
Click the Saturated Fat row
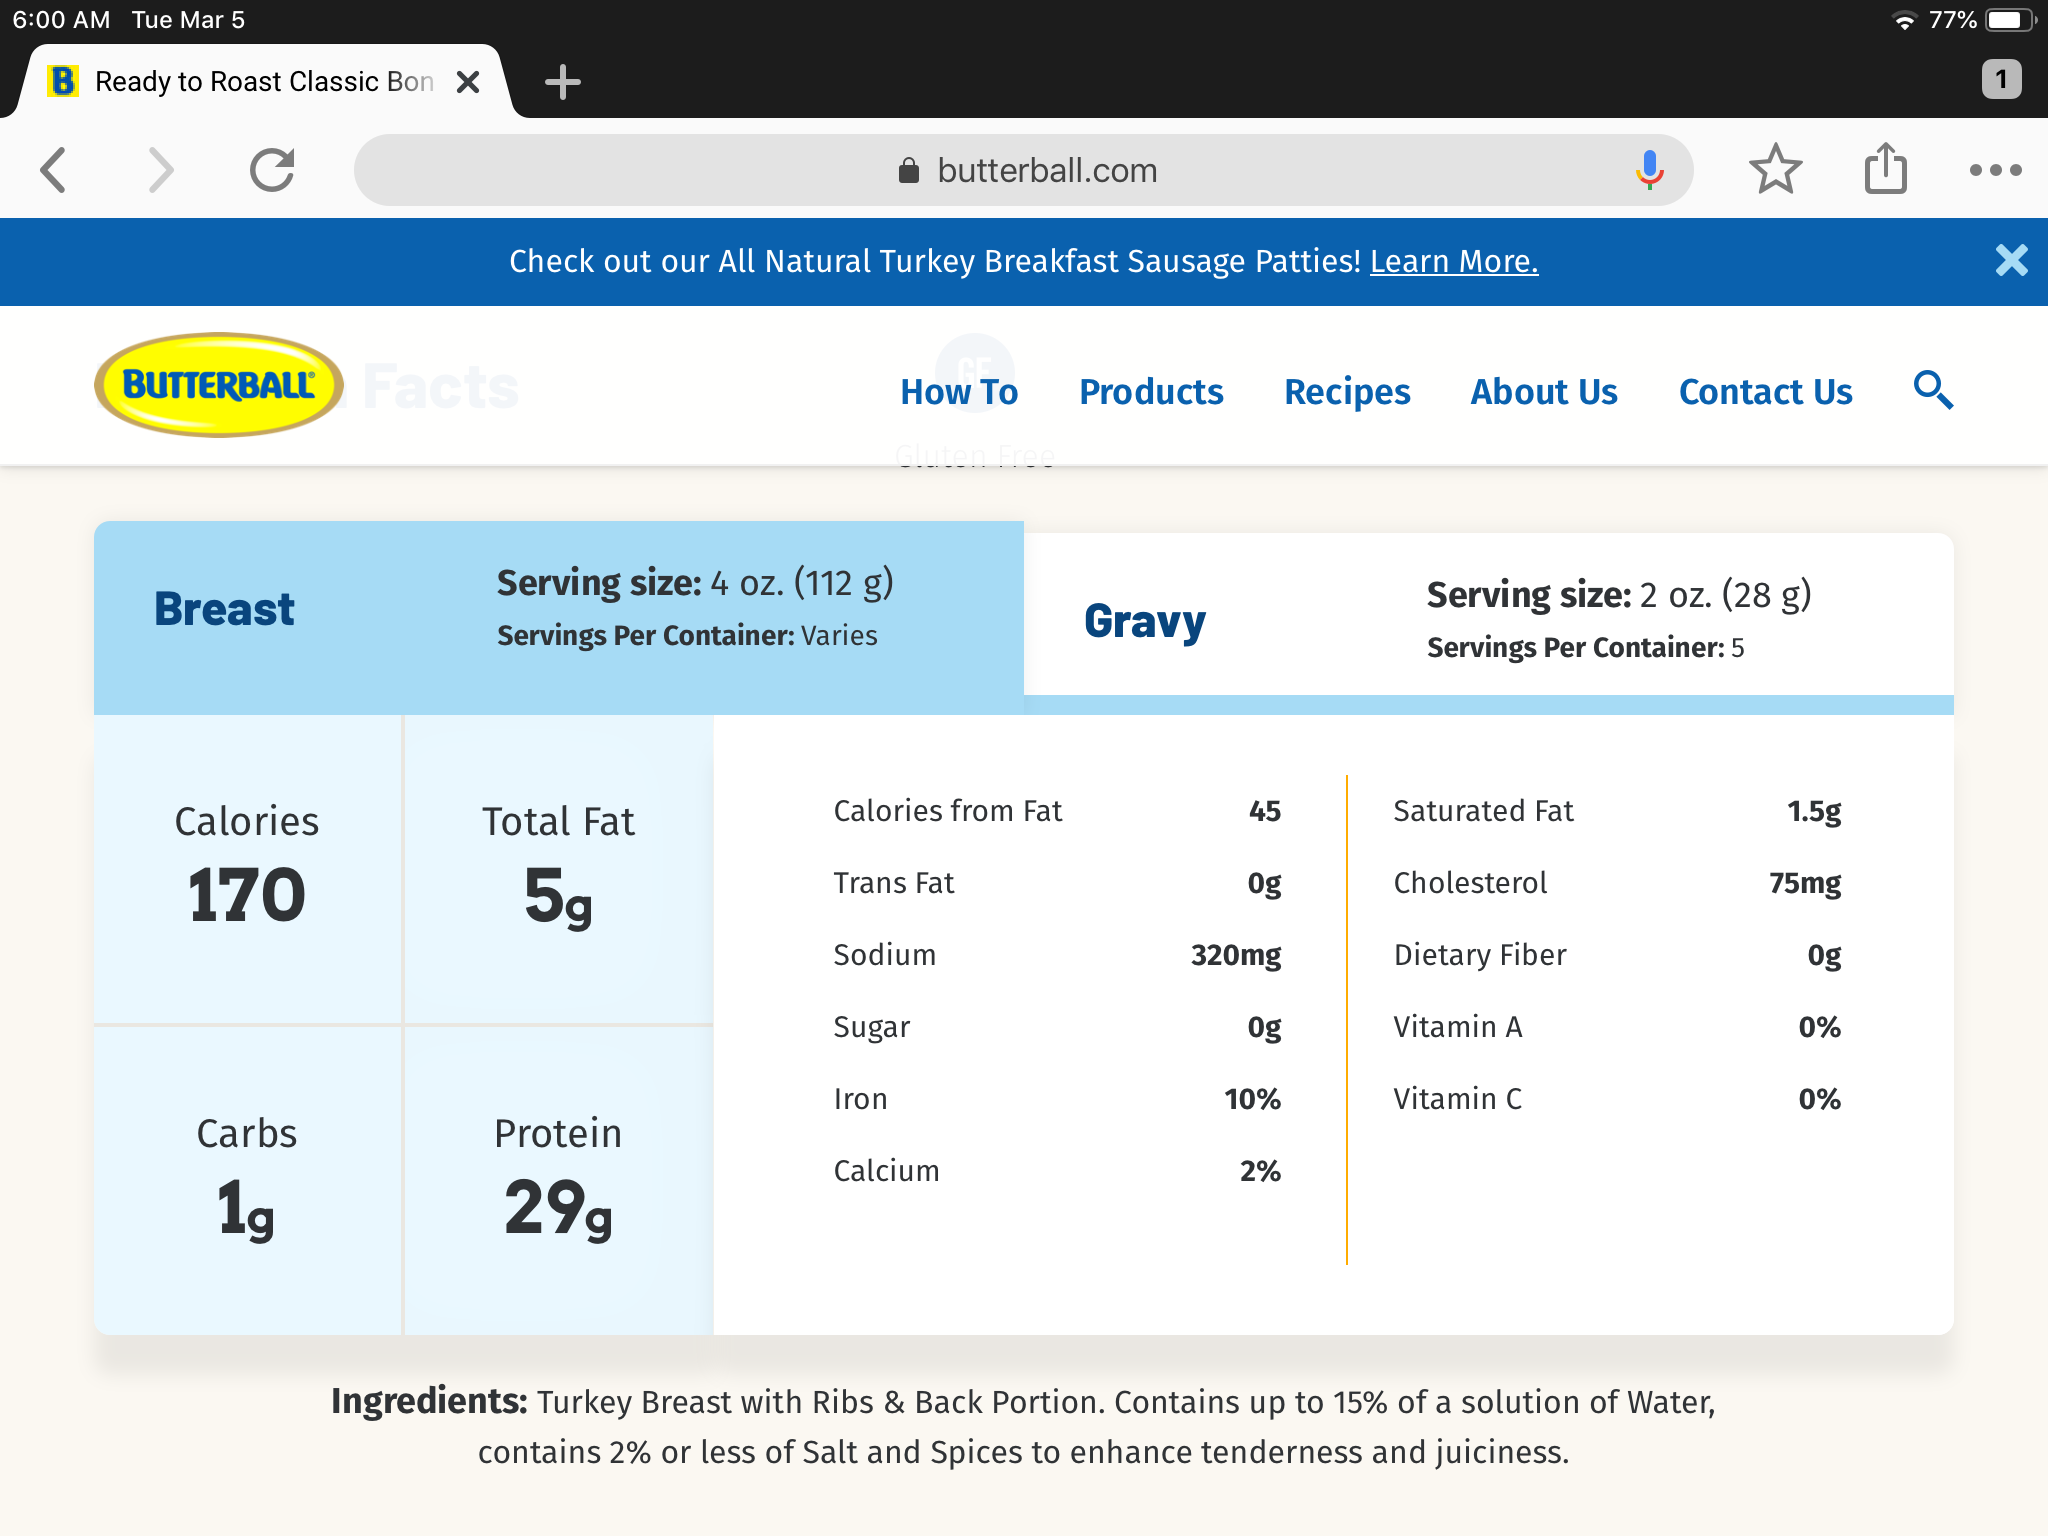coord(1617,811)
